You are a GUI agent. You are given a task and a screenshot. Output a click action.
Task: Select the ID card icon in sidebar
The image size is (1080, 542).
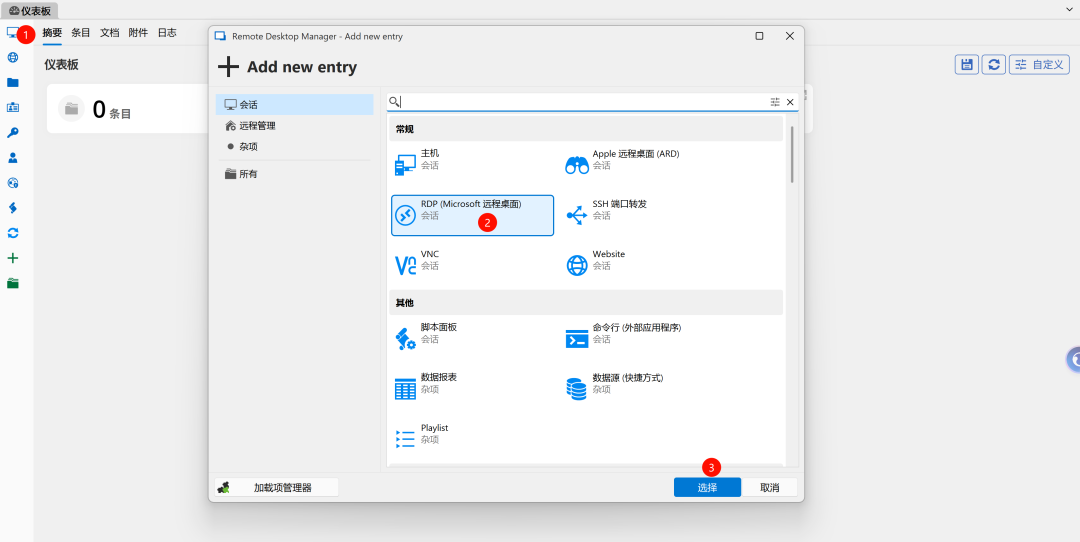pos(12,107)
